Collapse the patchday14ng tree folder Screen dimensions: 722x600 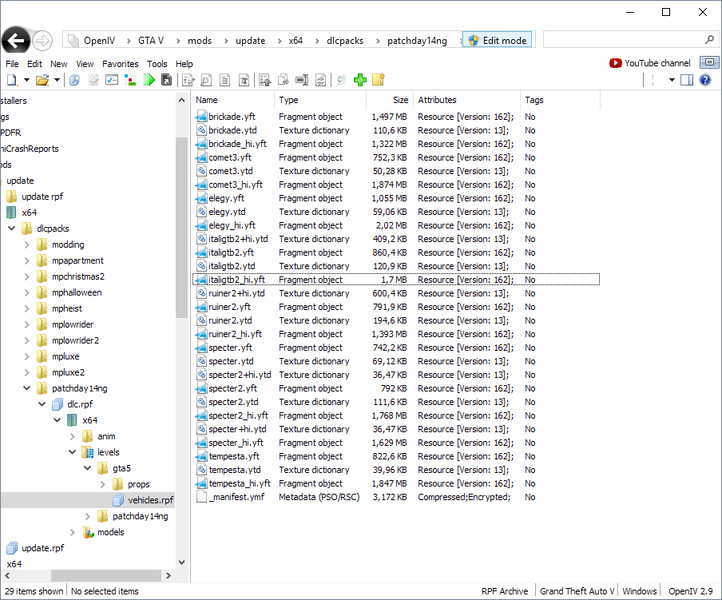[27, 387]
